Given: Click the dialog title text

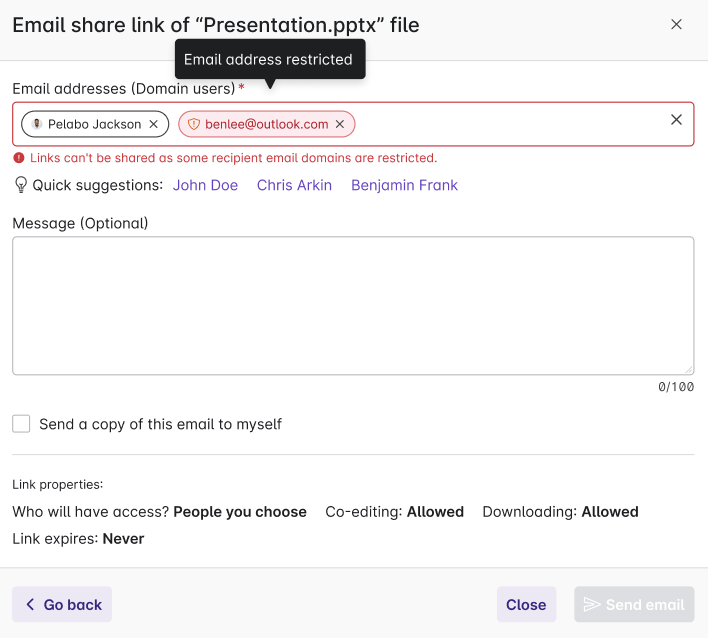Looking at the screenshot, I should 216,25.
